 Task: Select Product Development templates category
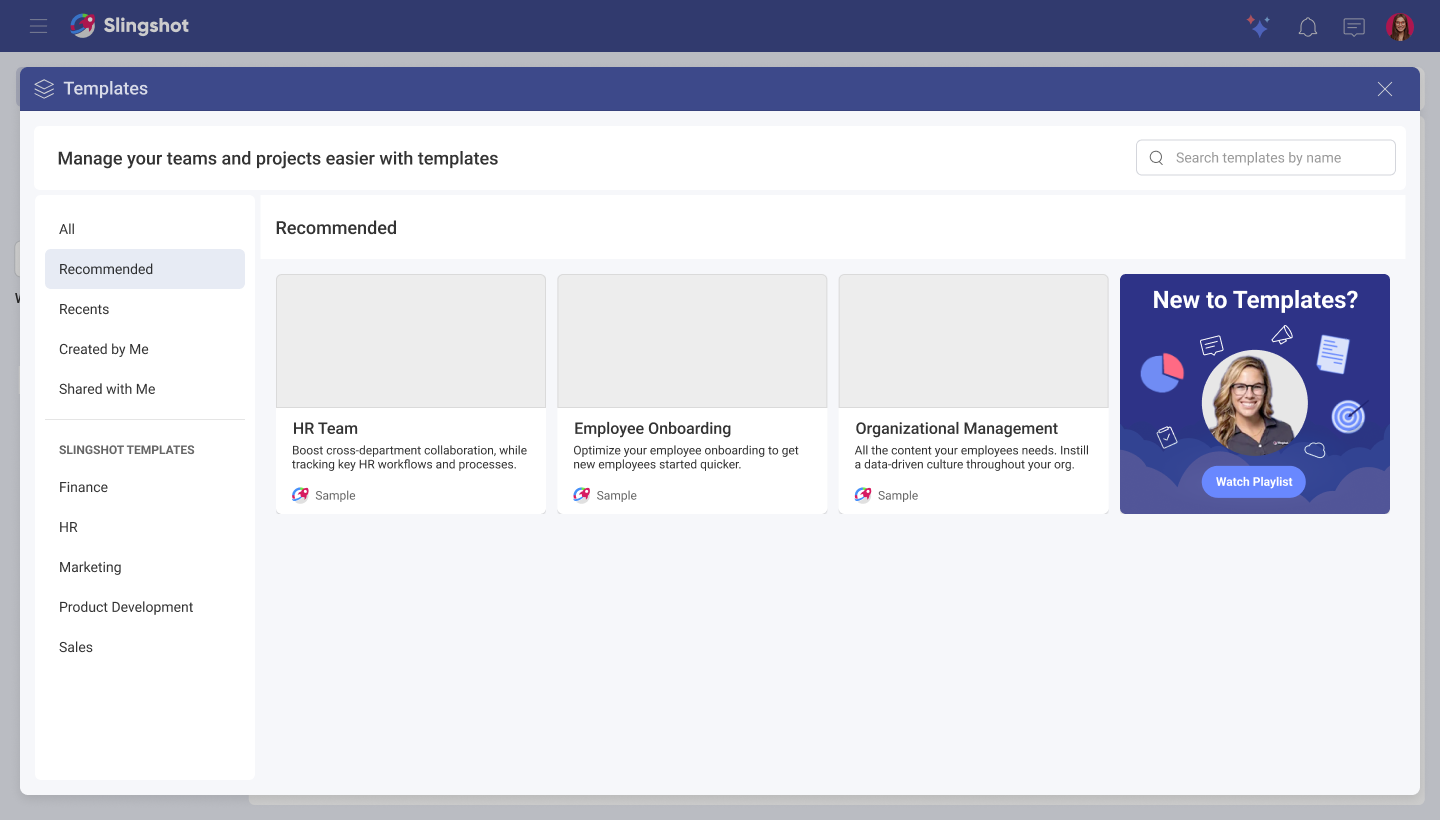pyautogui.click(x=145, y=607)
